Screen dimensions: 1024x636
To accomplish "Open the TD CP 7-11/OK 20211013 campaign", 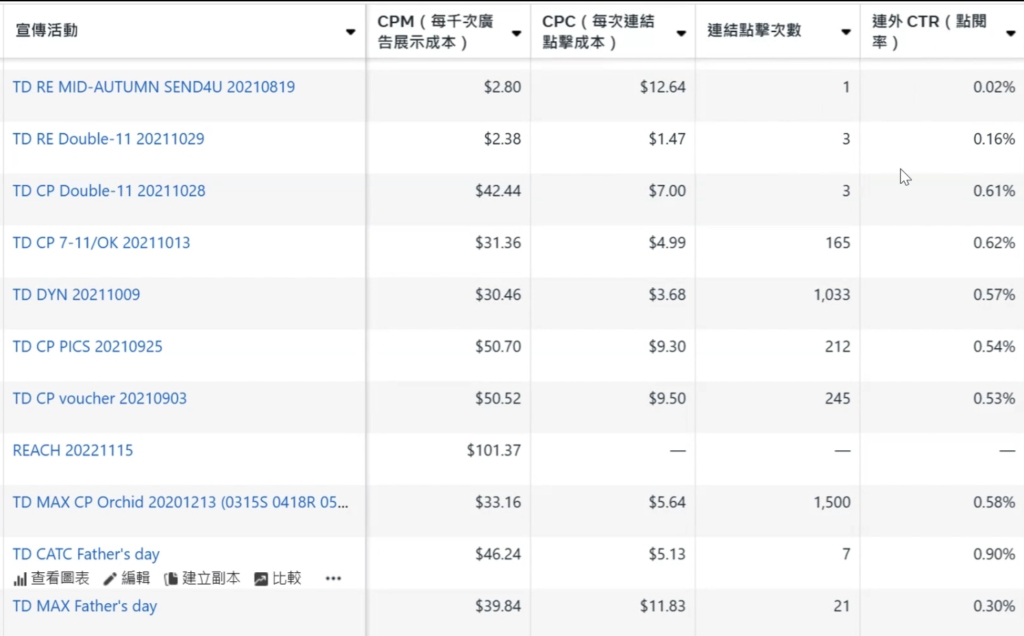I will pos(101,243).
